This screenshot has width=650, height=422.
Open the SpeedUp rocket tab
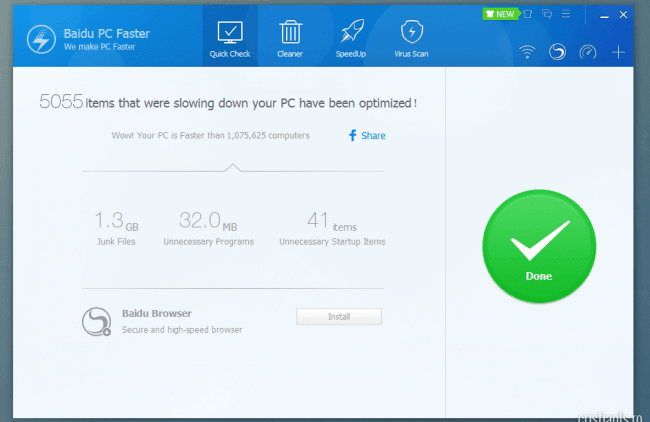point(351,39)
